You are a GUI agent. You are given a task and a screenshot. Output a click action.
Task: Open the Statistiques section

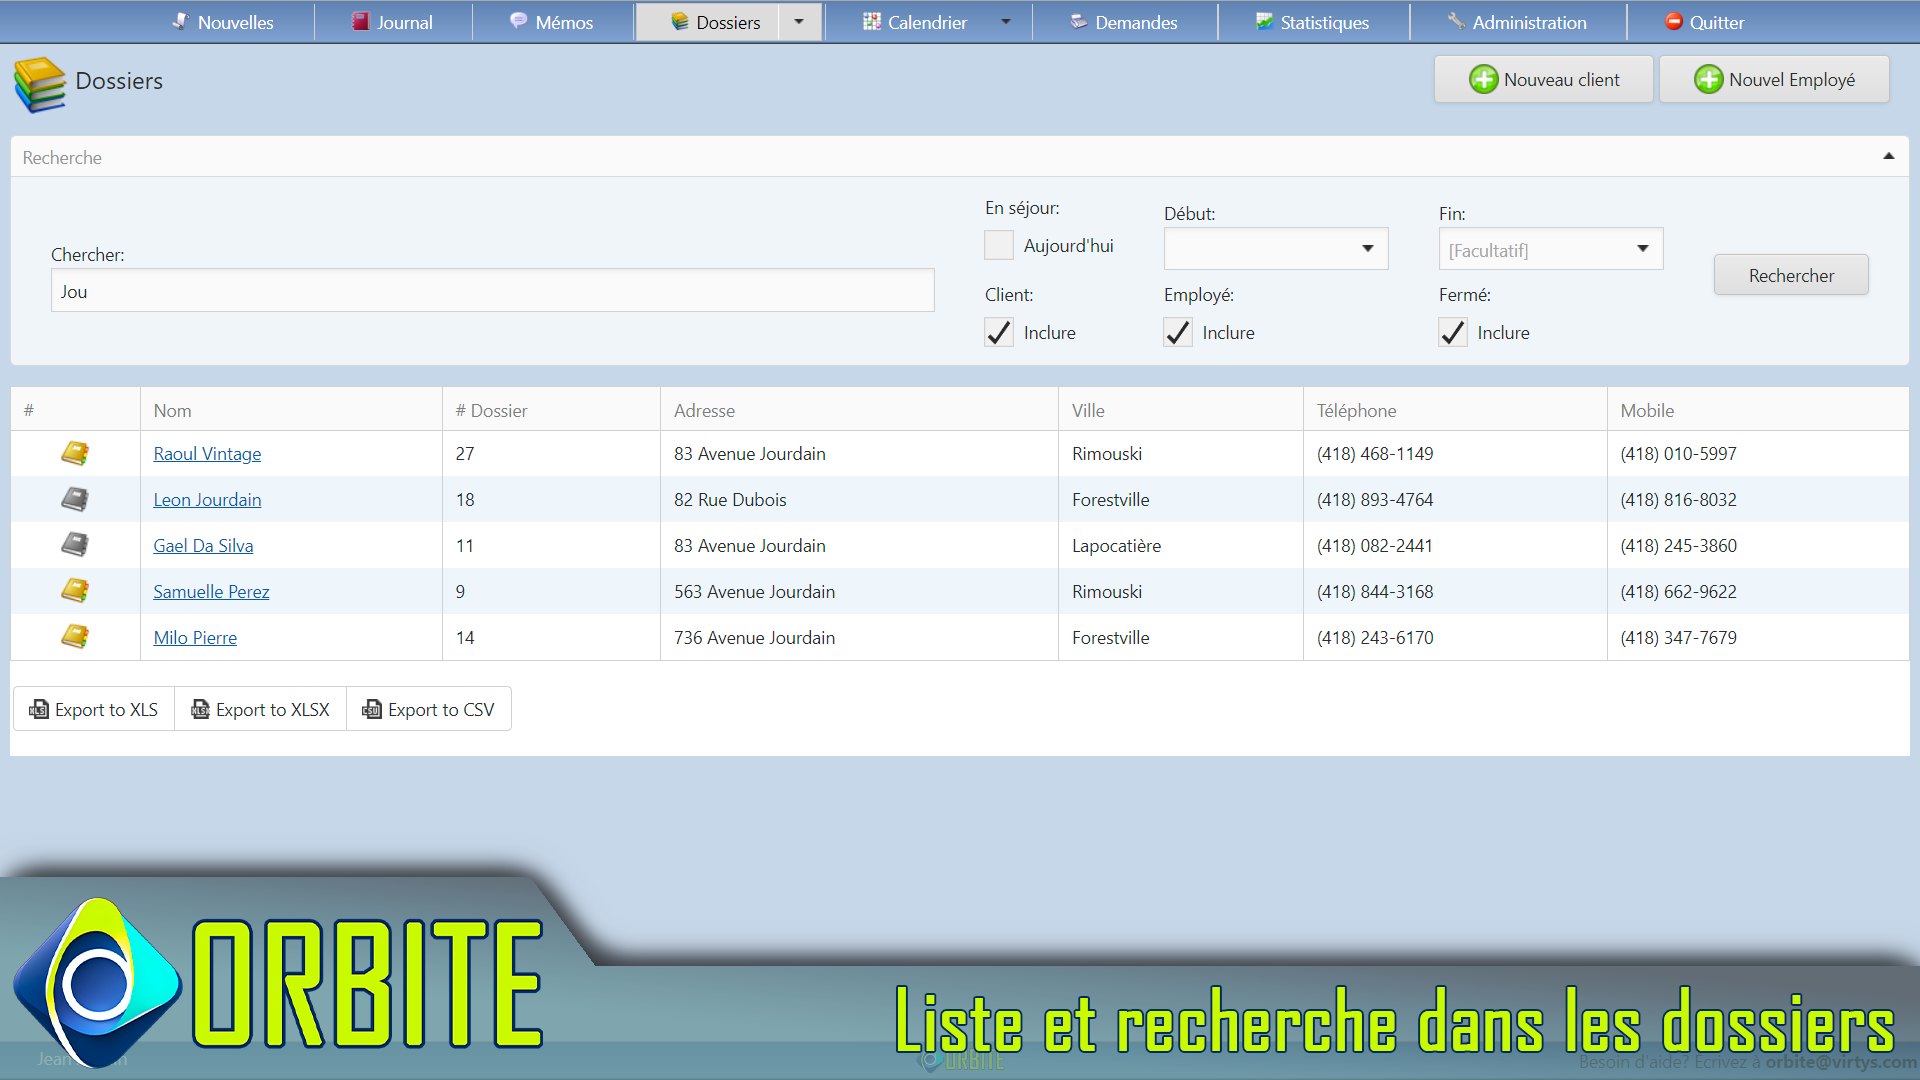coord(1313,22)
